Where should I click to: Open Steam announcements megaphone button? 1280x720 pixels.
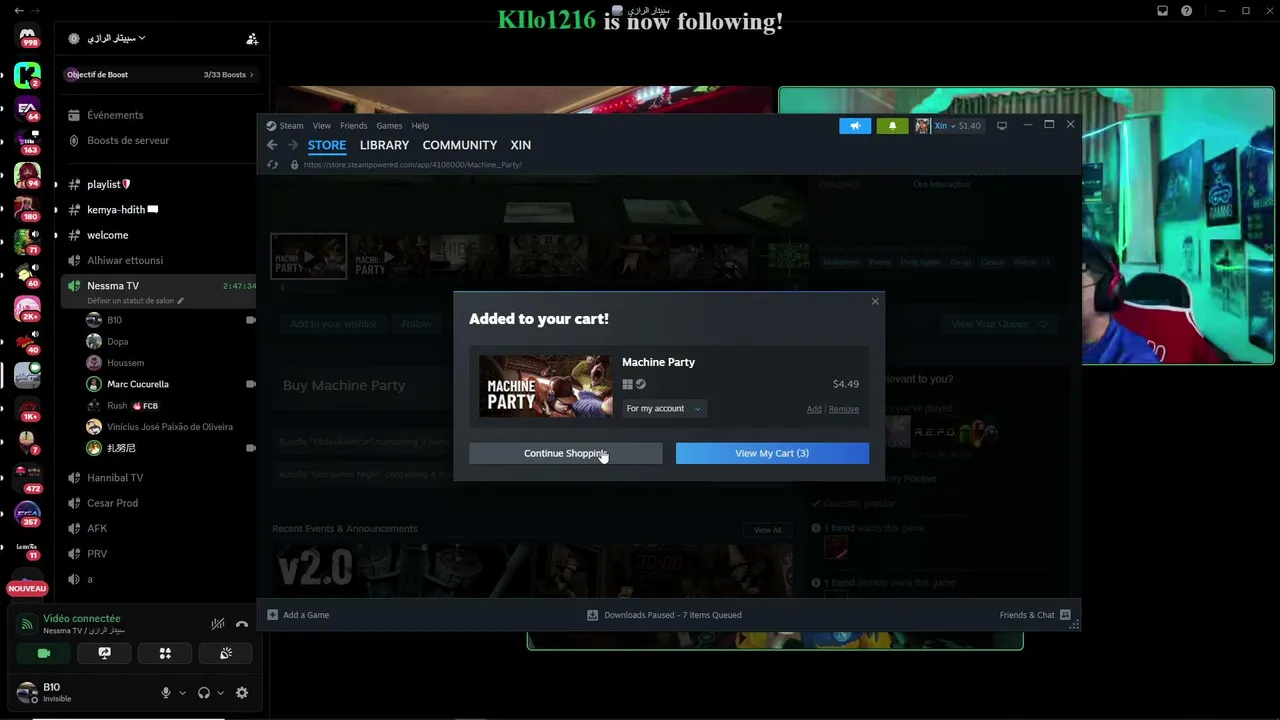(x=855, y=126)
